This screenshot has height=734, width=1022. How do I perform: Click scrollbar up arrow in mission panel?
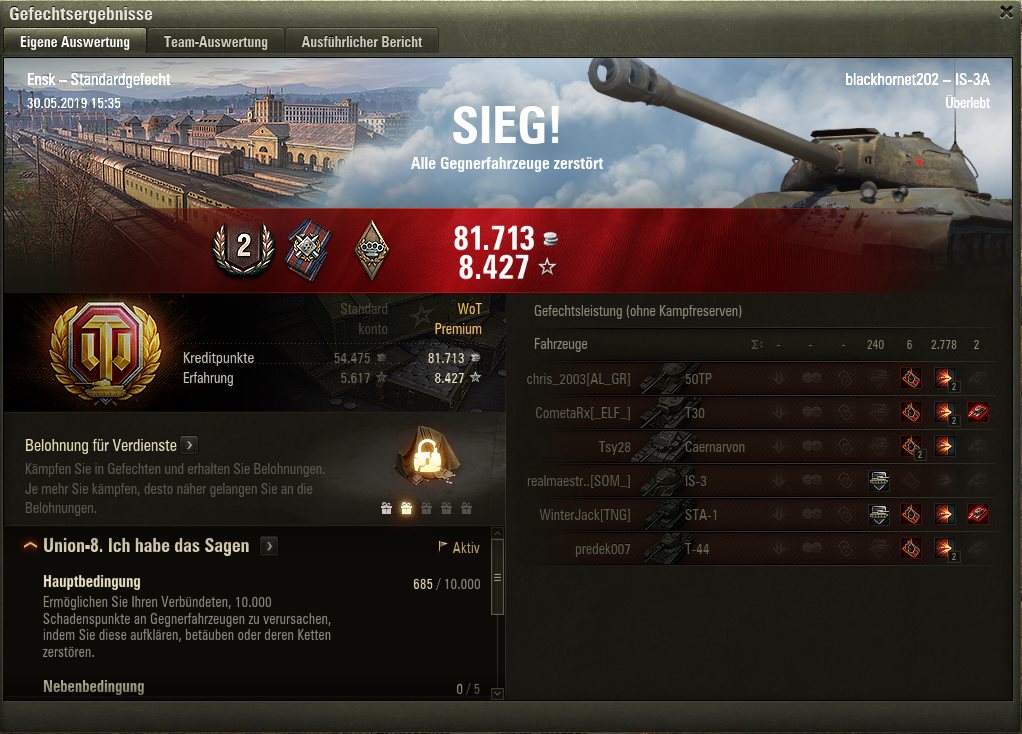point(497,534)
